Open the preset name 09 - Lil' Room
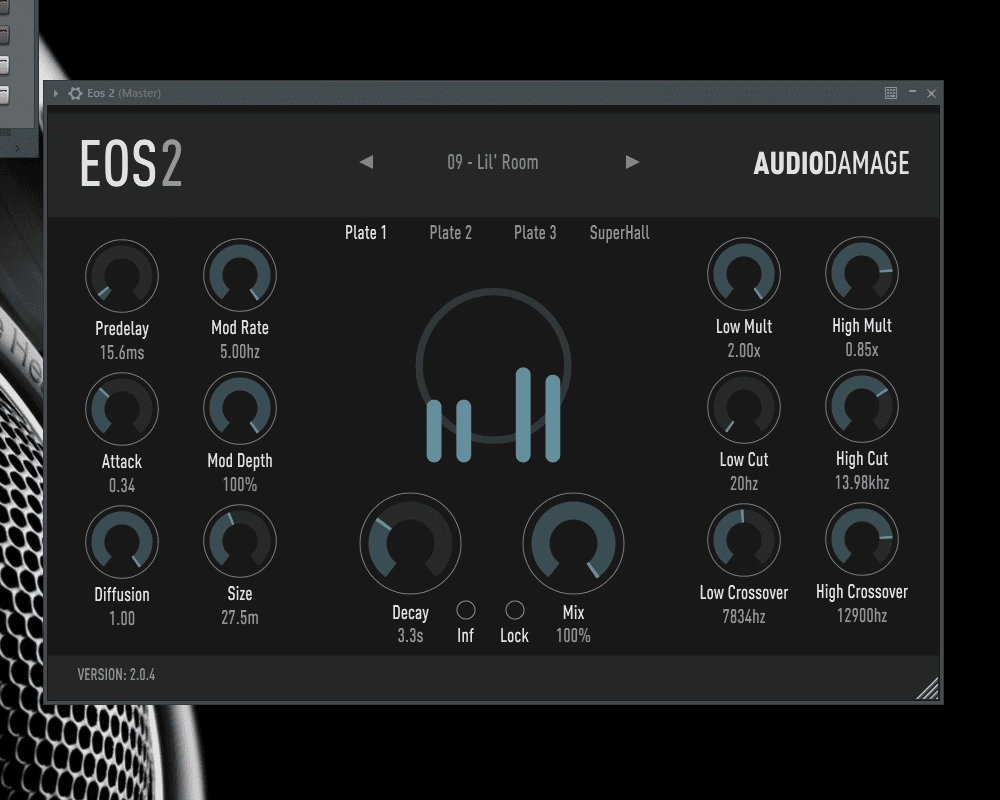 coord(493,162)
